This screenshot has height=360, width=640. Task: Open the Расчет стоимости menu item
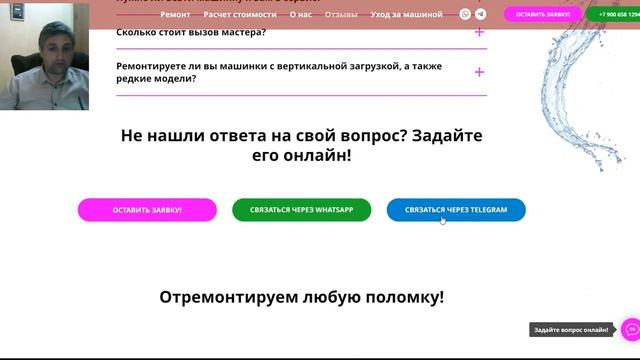[240, 15]
